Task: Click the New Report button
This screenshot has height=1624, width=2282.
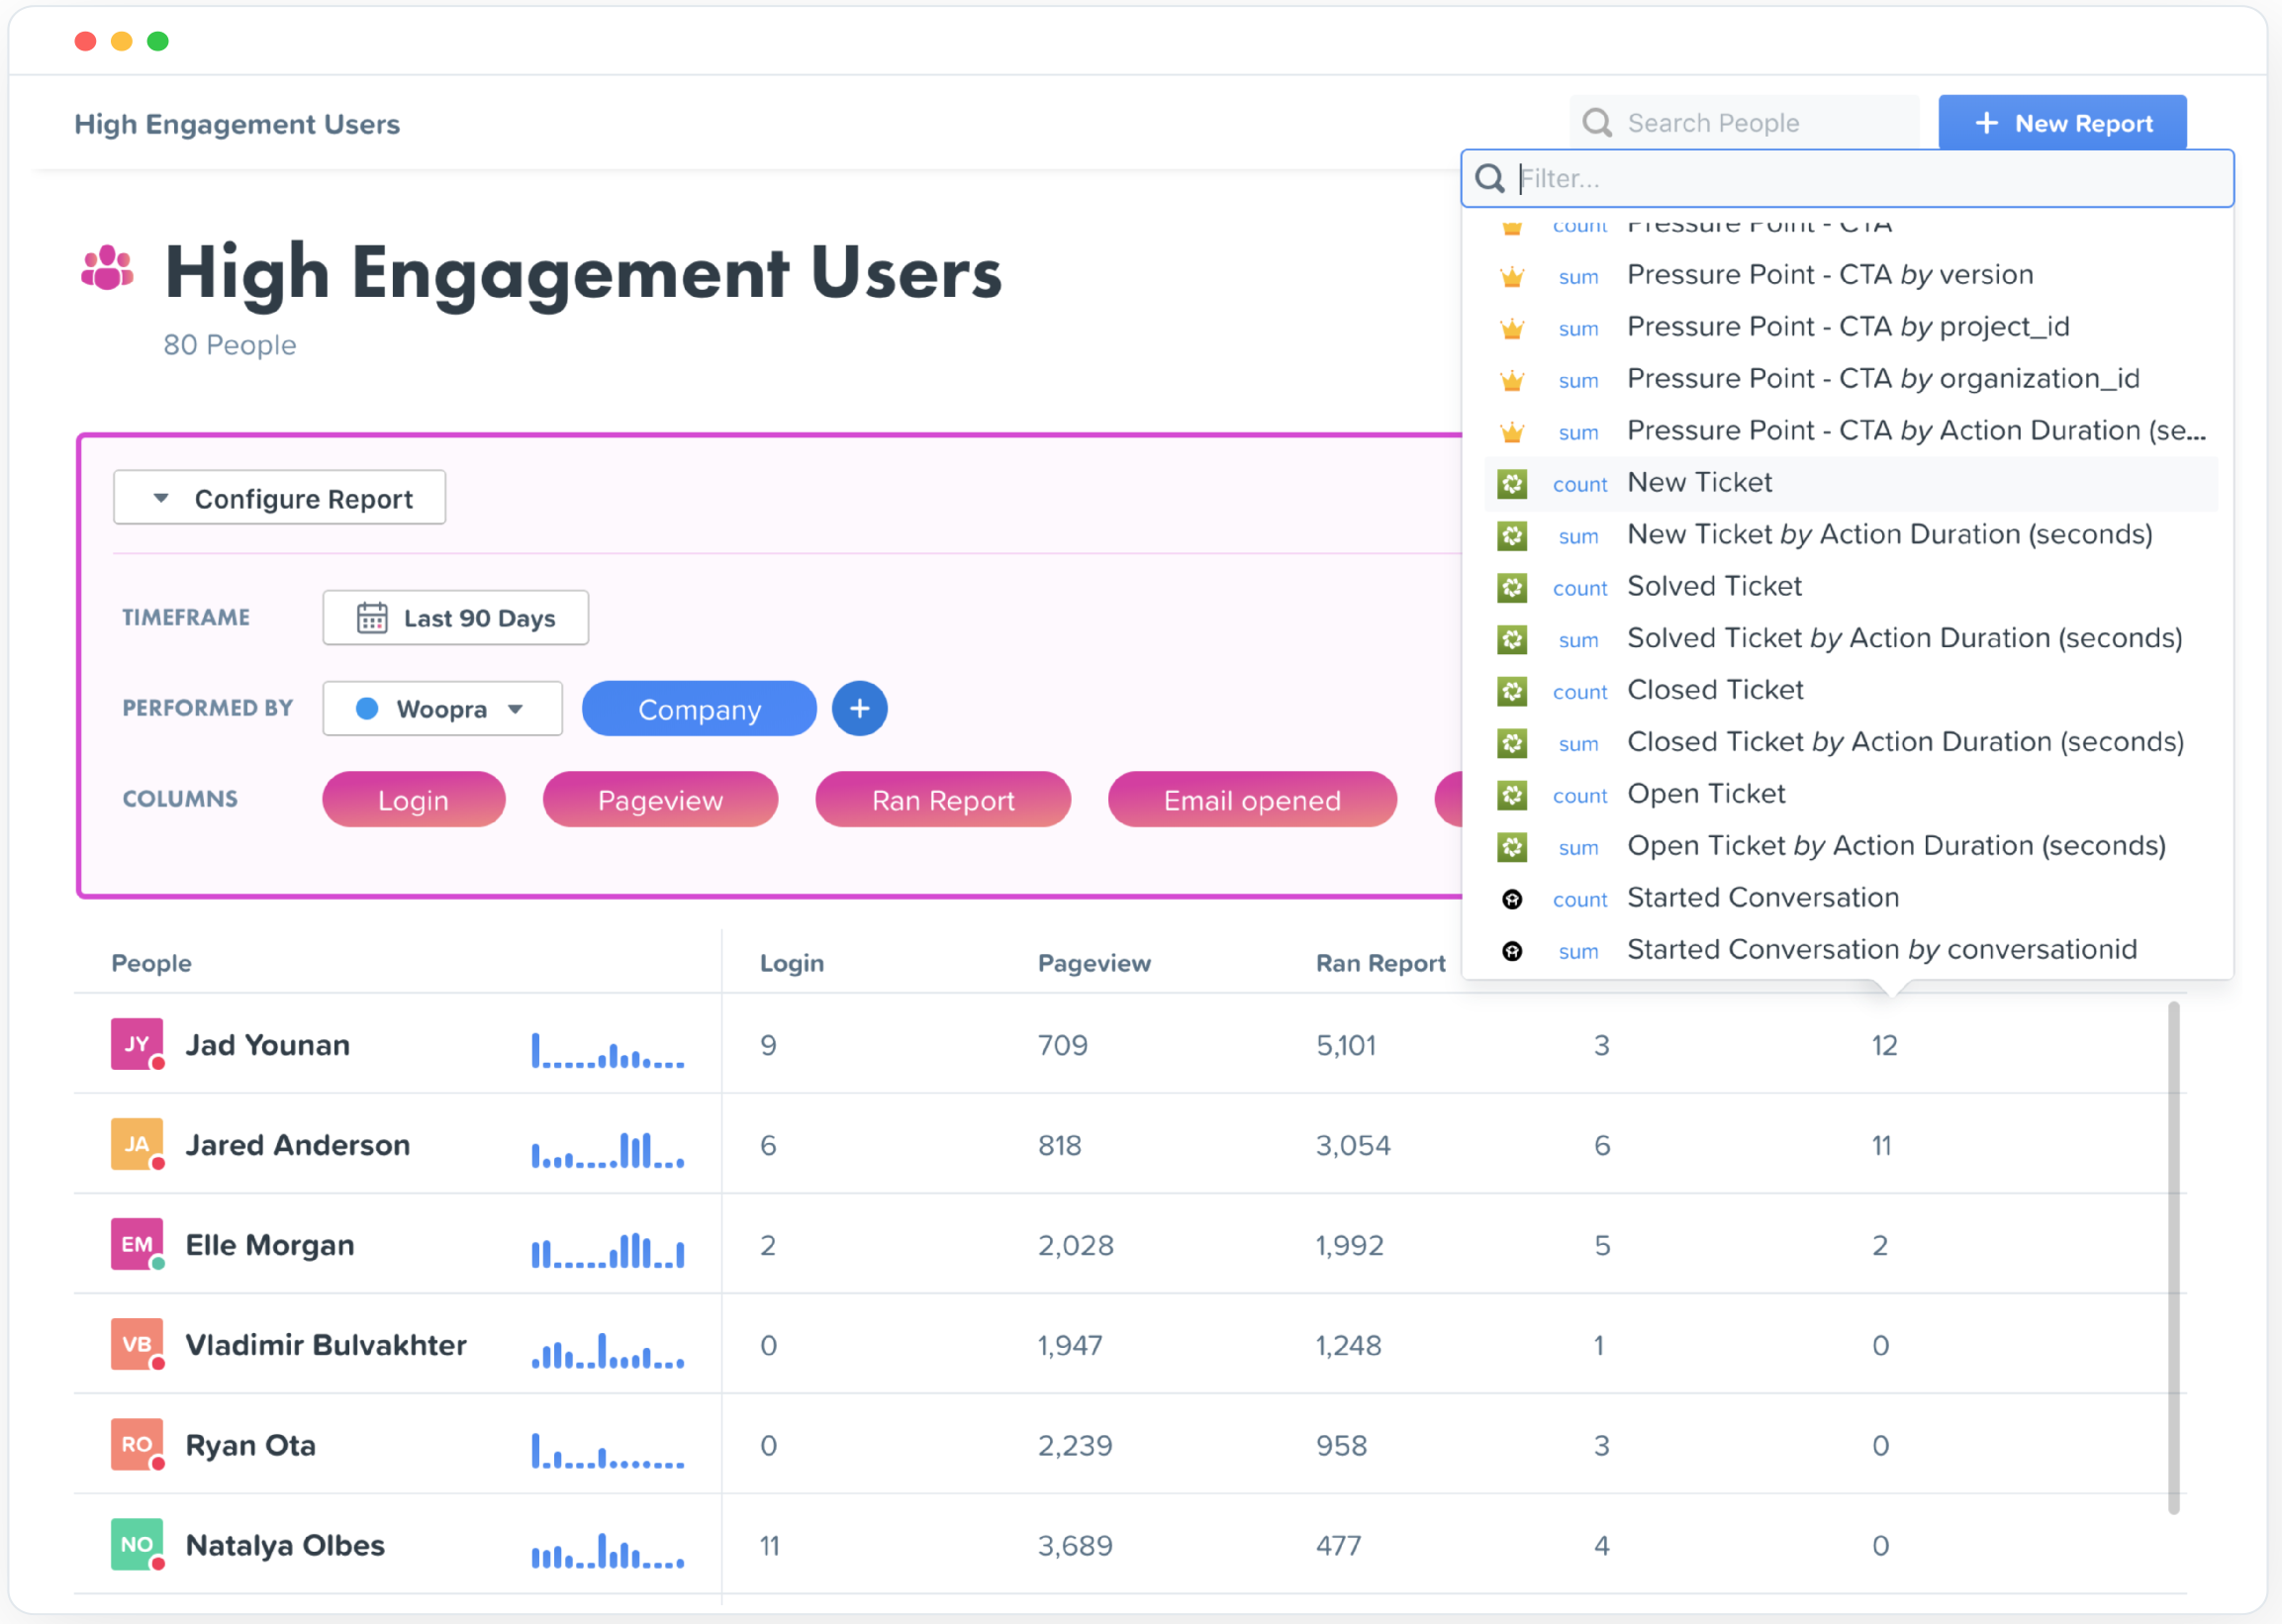Action: [x=2062, y=123]
